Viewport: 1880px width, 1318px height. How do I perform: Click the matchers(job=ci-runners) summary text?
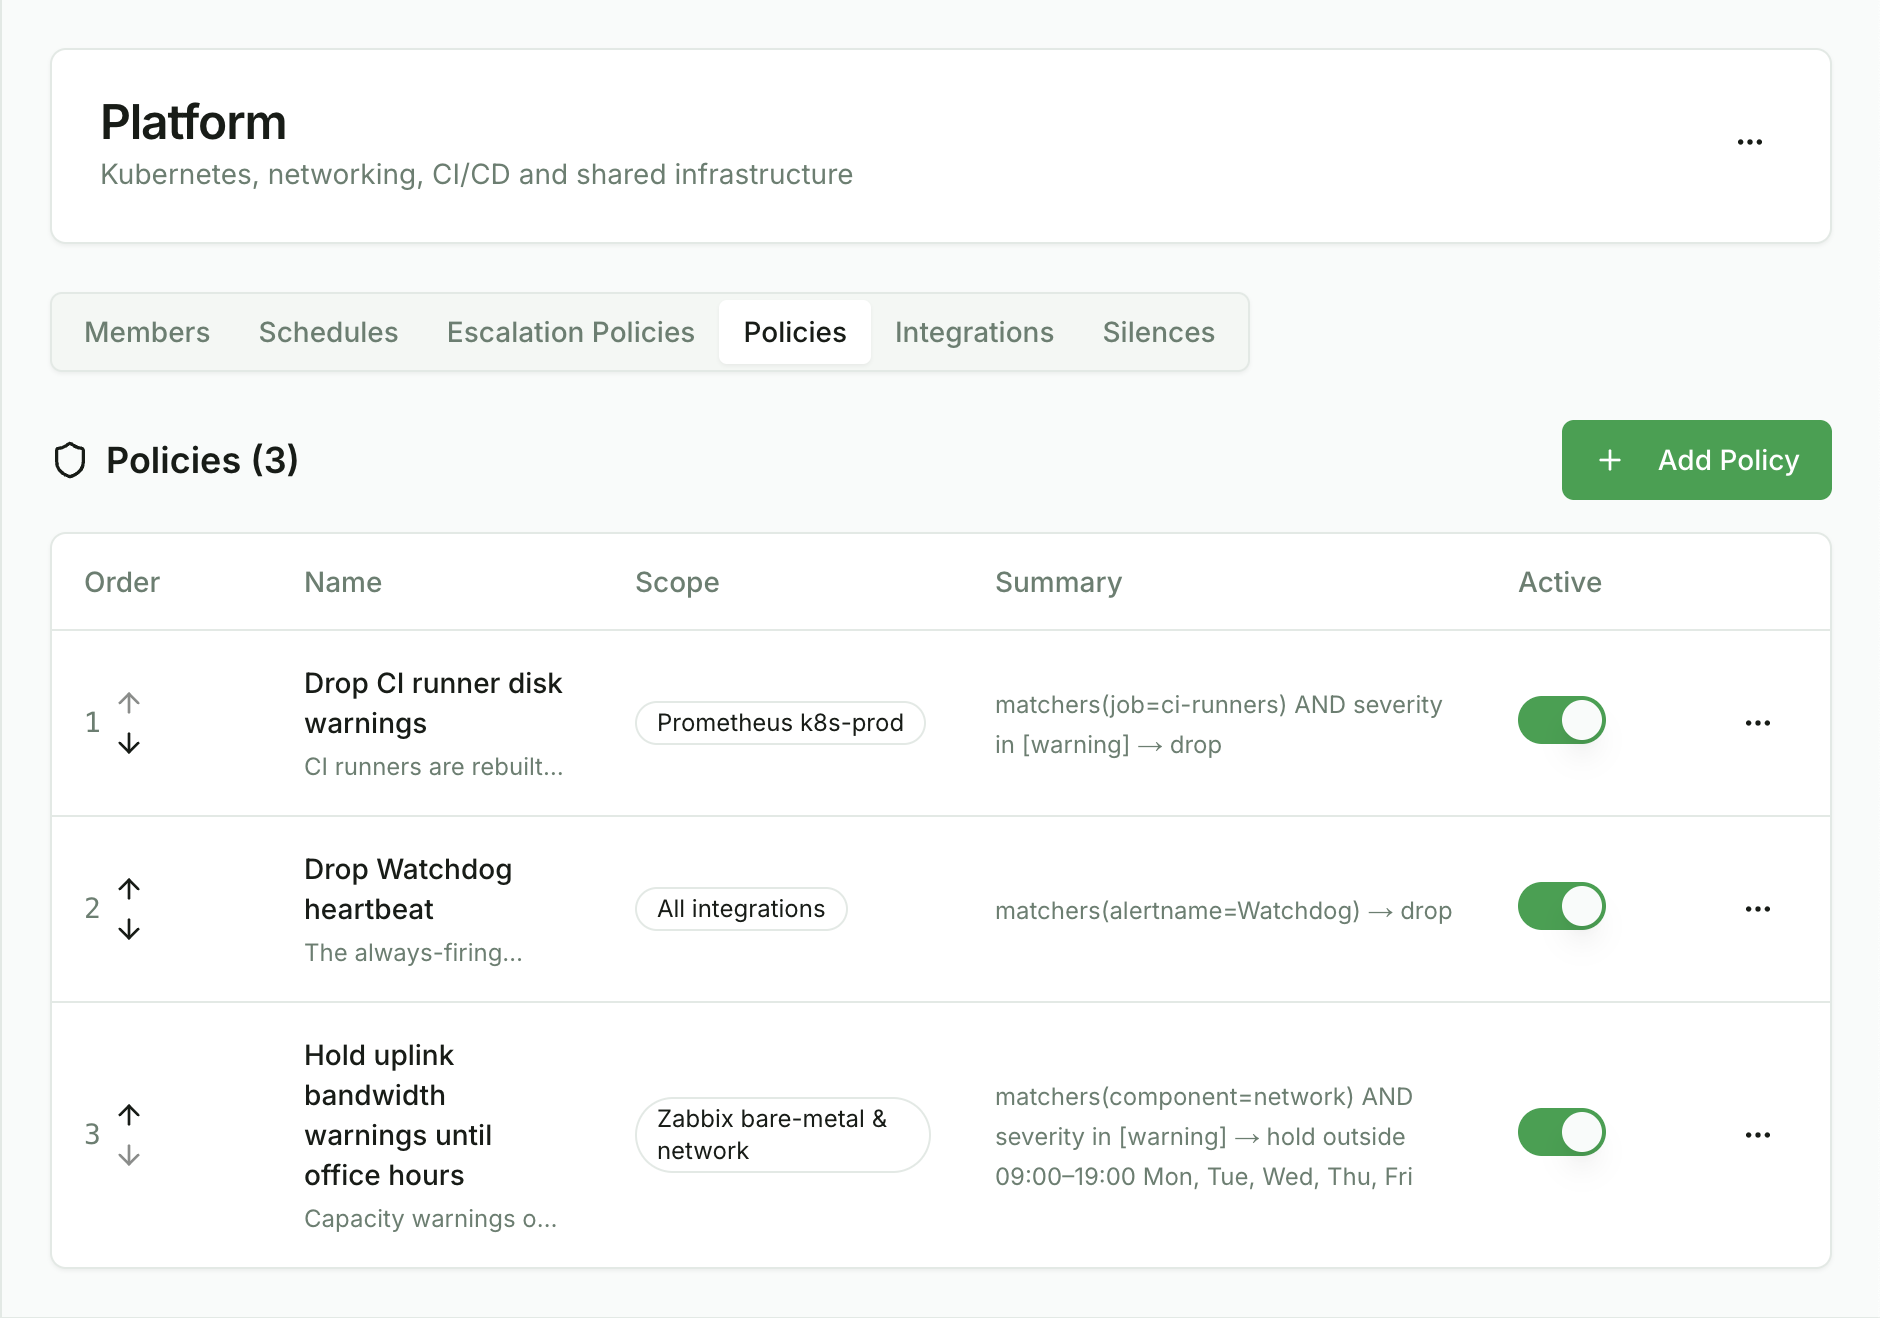(x=1219, y=725)
